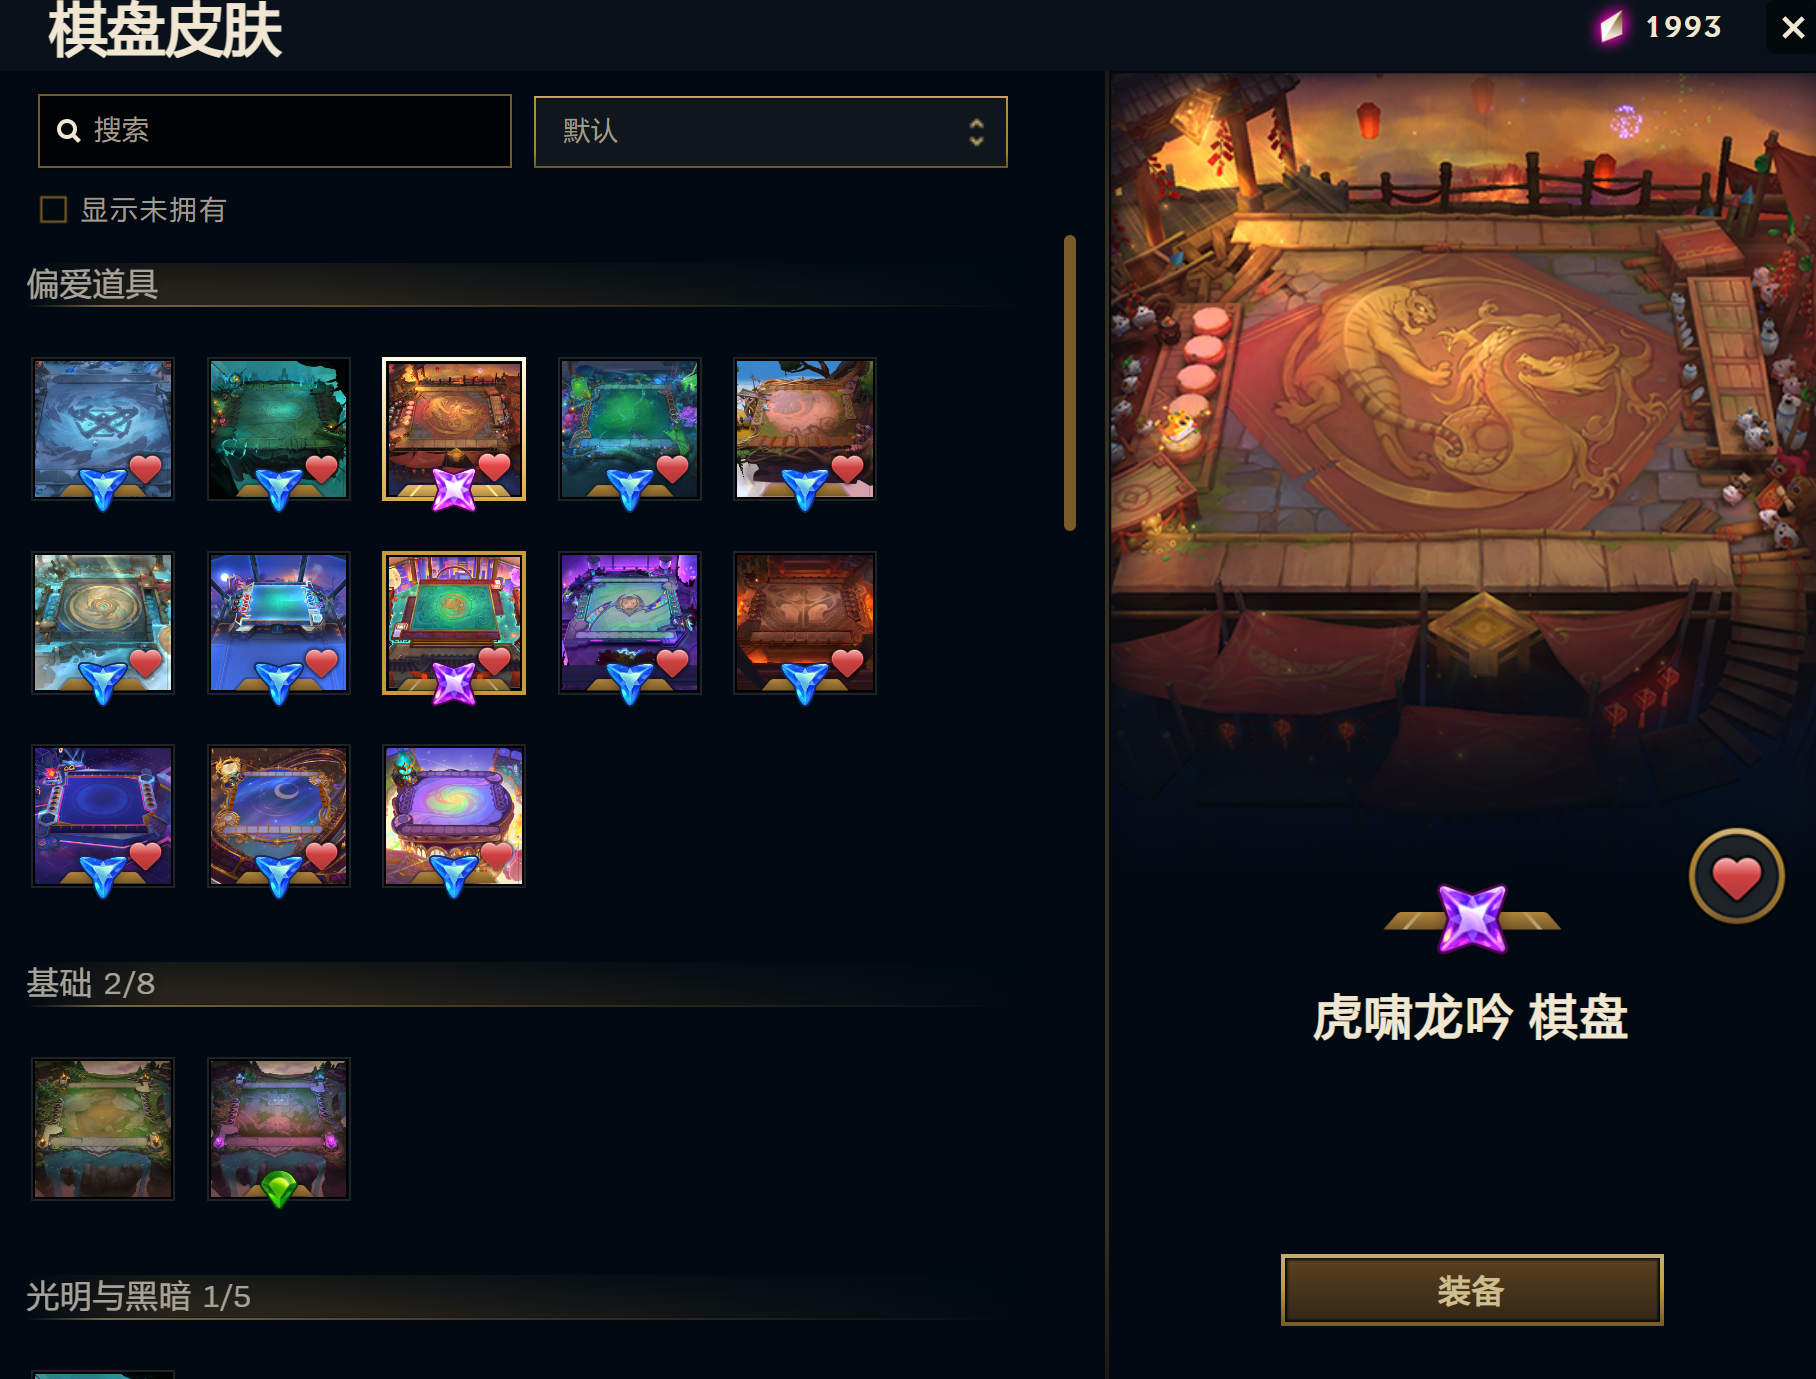Click the vertical scrollbar of the arena list

click(x=1070, y=382)
